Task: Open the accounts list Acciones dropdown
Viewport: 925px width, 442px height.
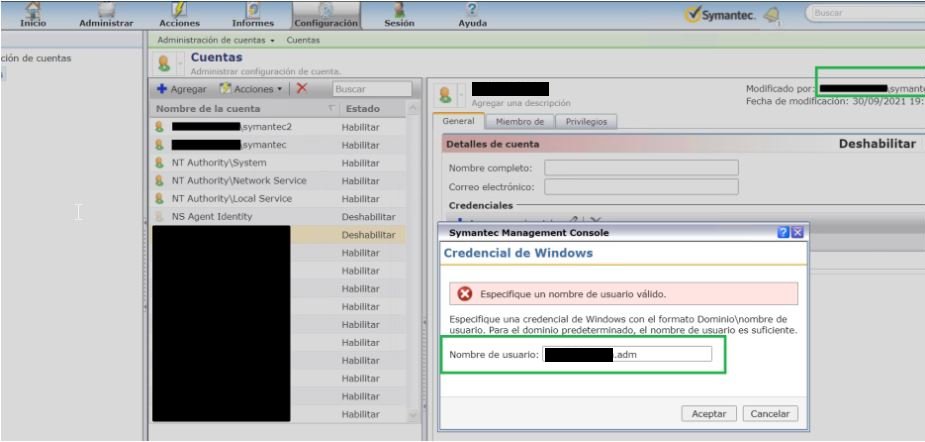Action: 251,89
